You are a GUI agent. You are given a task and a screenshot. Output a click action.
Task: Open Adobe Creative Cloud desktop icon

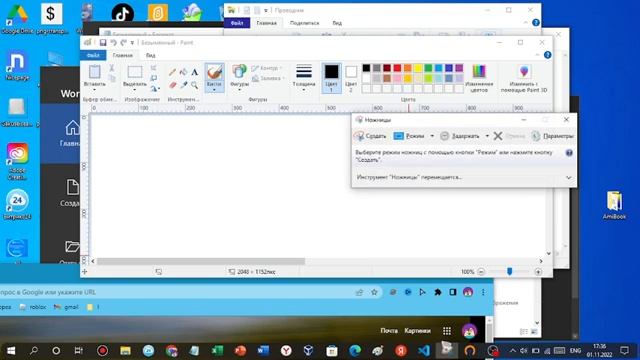[17, 161]
